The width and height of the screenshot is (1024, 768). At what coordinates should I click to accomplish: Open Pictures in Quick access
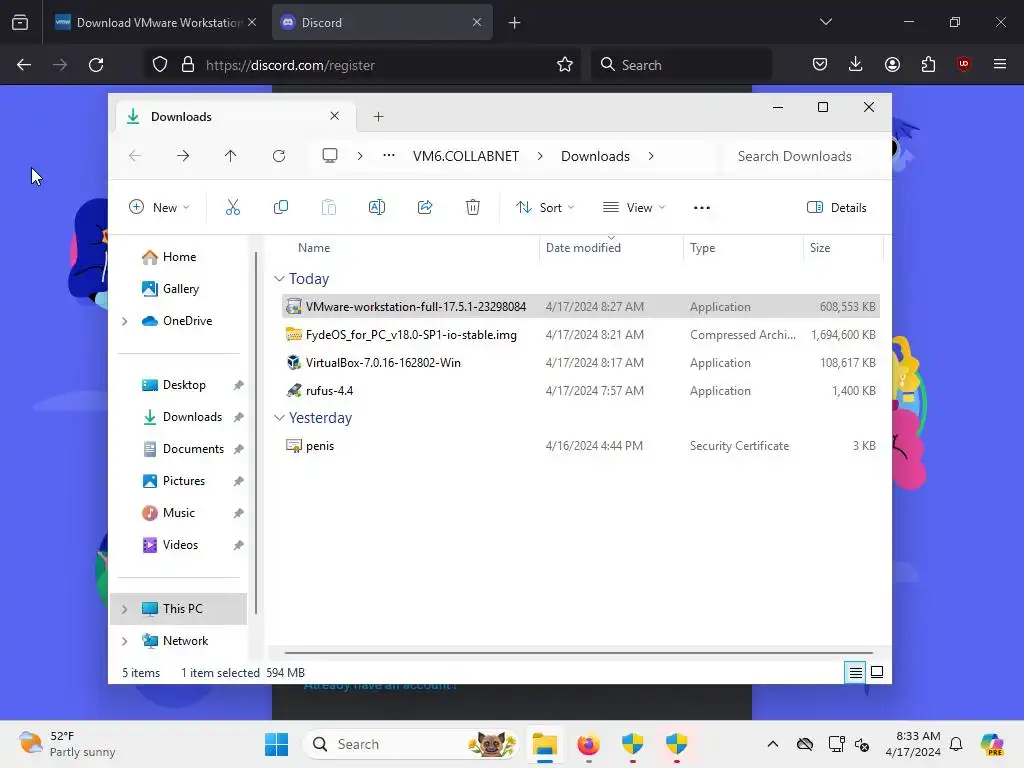[x=184, y=481]
